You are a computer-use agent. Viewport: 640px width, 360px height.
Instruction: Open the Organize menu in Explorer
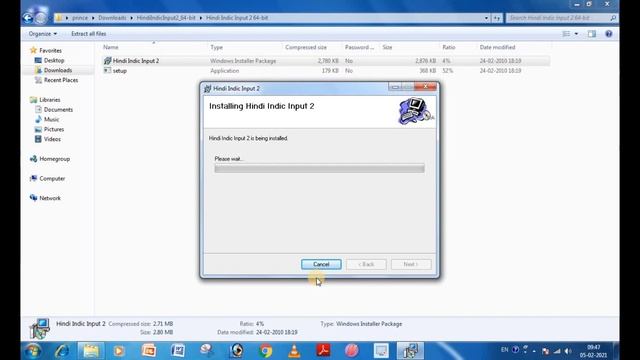tap(42, 34)
